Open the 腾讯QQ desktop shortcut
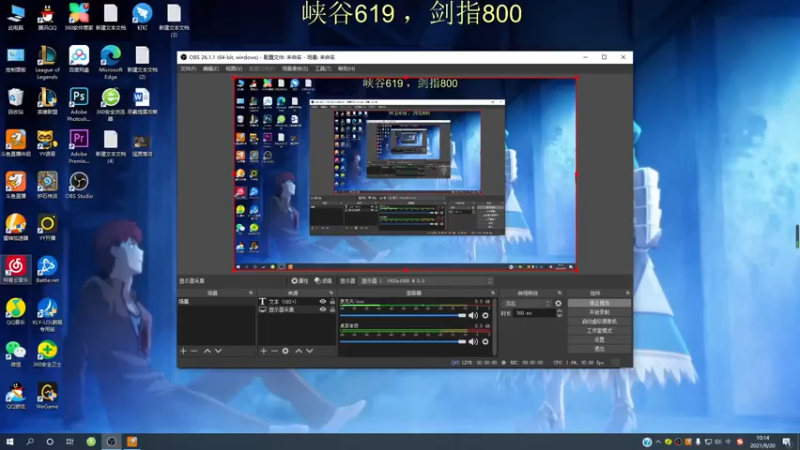This screenshot has width=800, height=450. click(47, 17)
